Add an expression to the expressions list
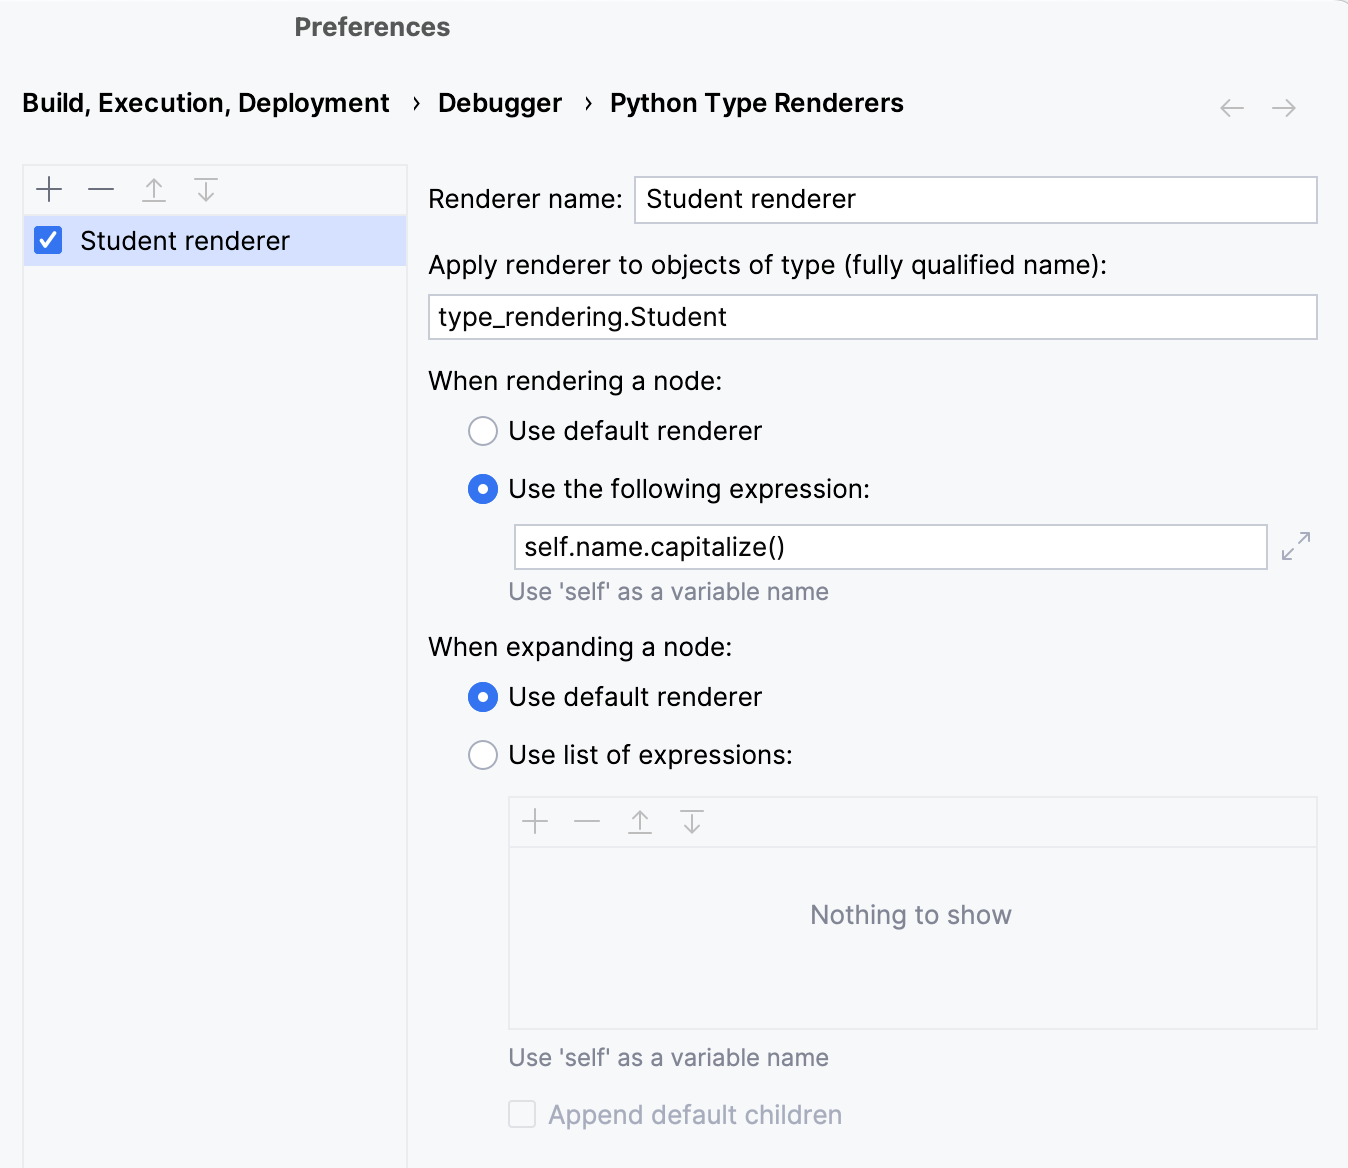This screenshot has height=1168, width=1348. (536, 821)
